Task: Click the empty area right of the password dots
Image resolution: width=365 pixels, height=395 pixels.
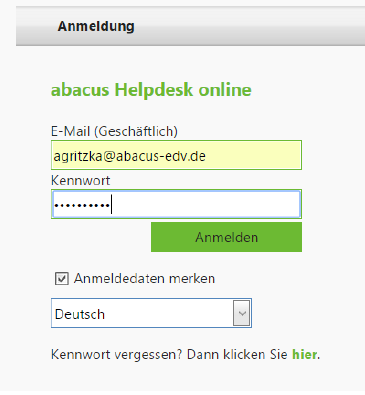Action: click(x=206, y=204)
